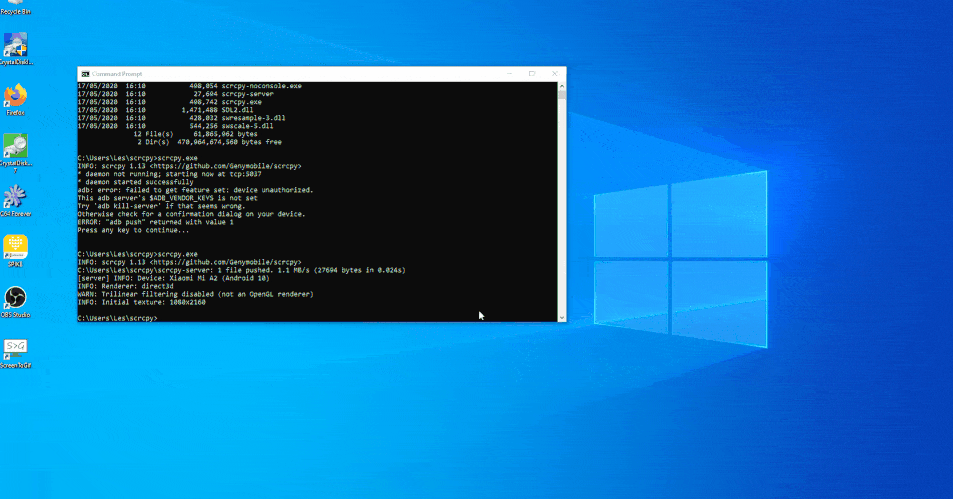
Task: Click the 'Press any key to continue...' line
Action: coord(133,230)
